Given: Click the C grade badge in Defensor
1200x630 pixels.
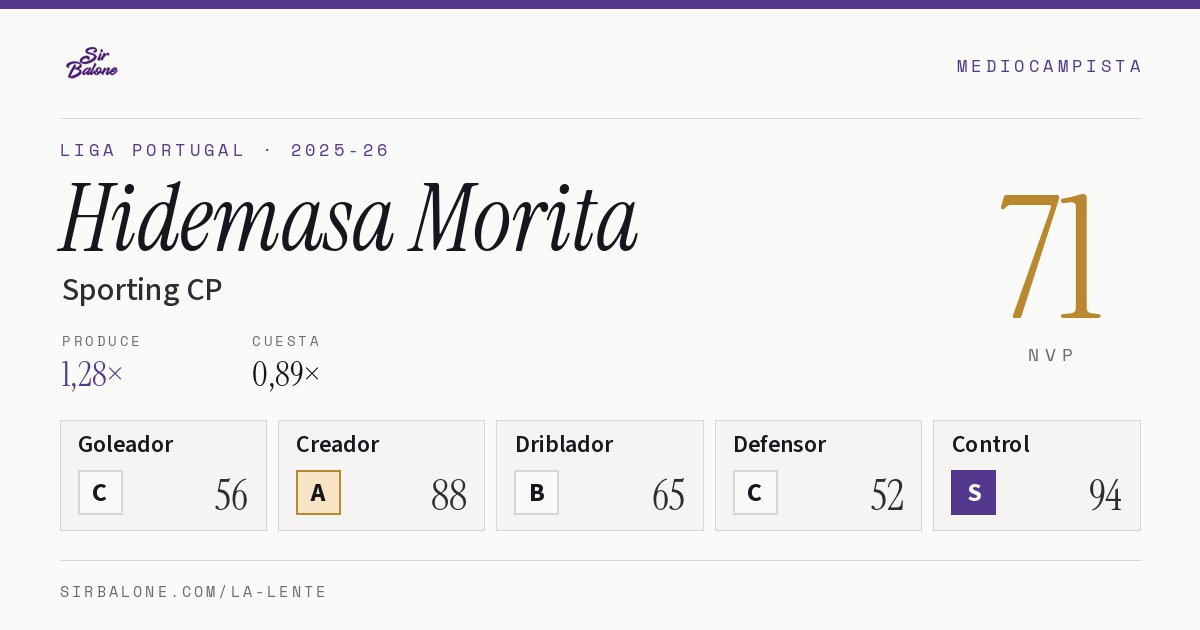Looking at the screenshot, I should click(x=755, y=492).
